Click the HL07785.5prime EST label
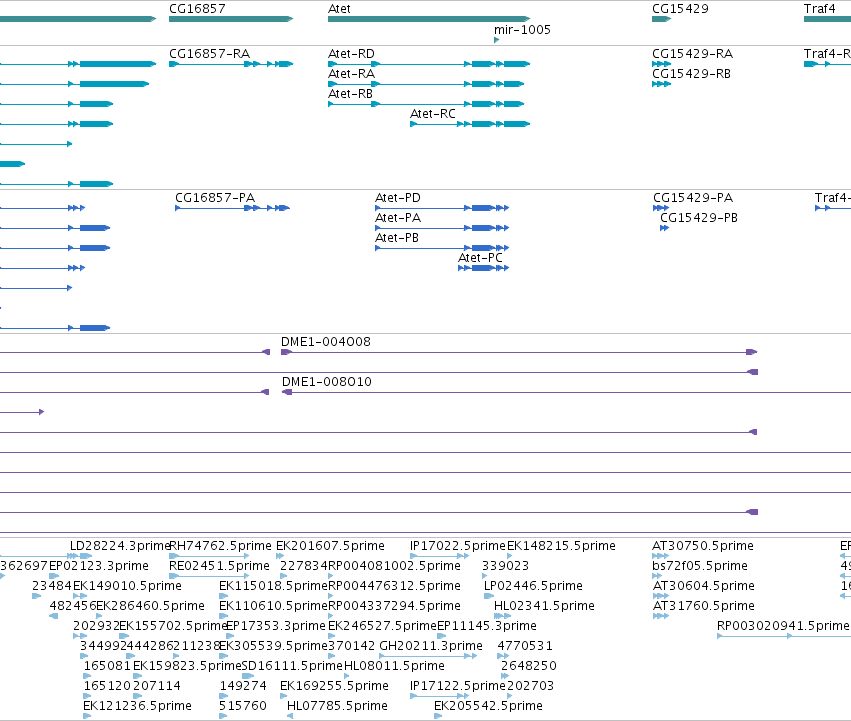Image resolution: width=851 pixels, height=721 pixels. click(337, 706)
